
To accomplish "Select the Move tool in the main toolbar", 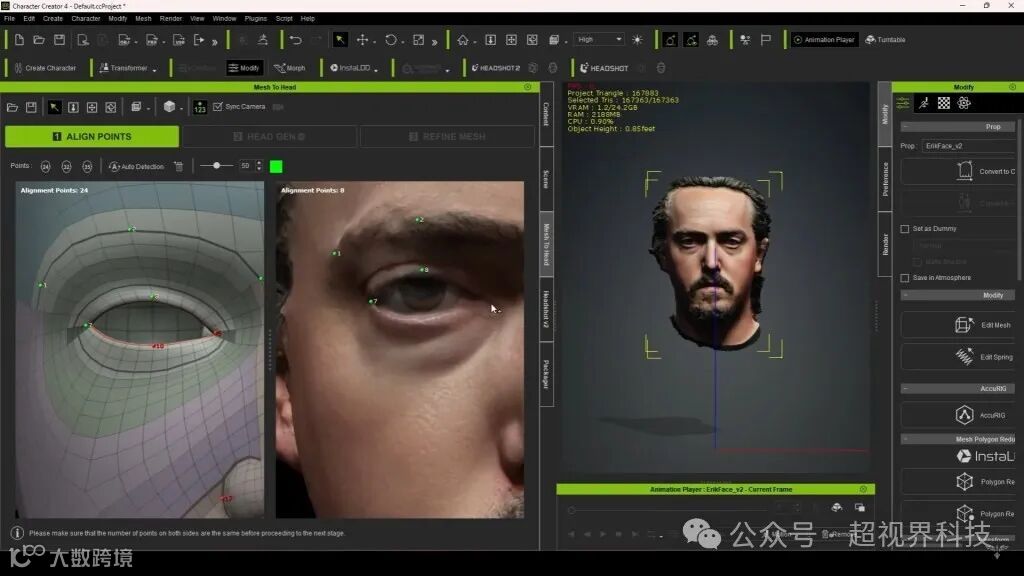I will coord(362,40).
